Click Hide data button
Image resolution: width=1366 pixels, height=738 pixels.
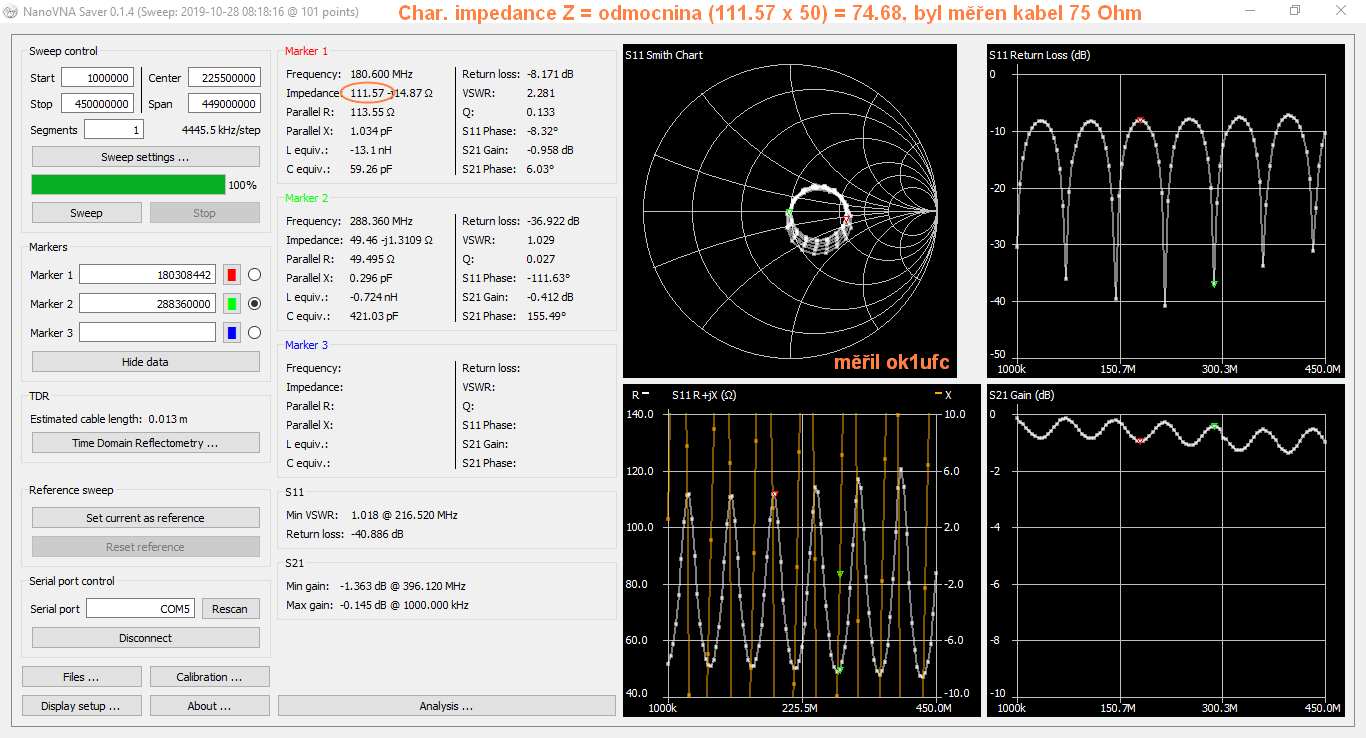(x=145, y=362)
